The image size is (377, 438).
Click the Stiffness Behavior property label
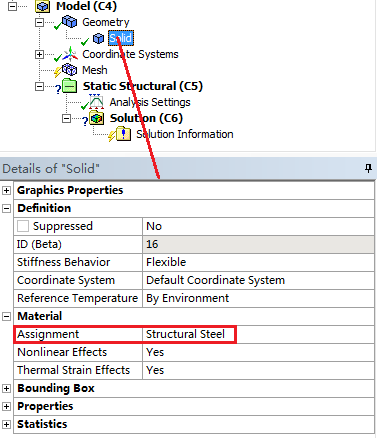click(x=63, y=262)
